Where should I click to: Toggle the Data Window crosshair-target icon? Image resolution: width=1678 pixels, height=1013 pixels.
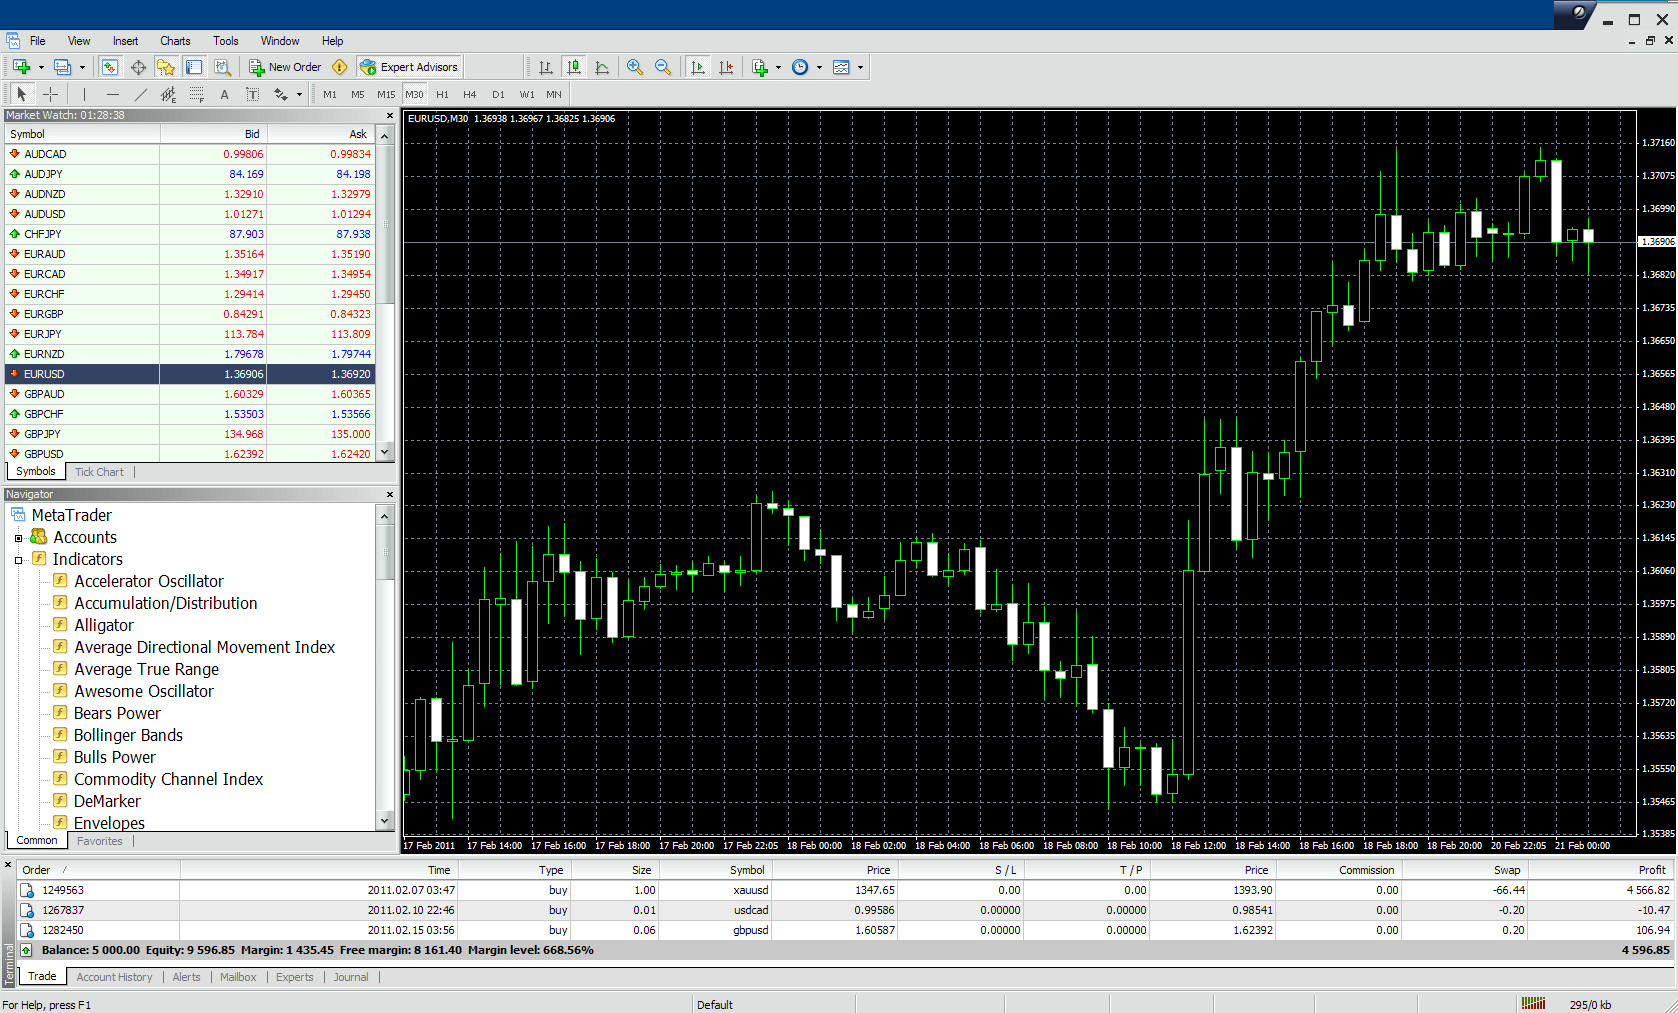point(138,67)
